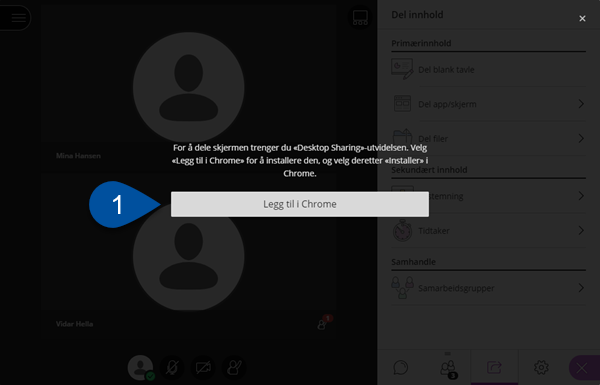
Task: Click the Vidar Hella name label
Action: 75,324
